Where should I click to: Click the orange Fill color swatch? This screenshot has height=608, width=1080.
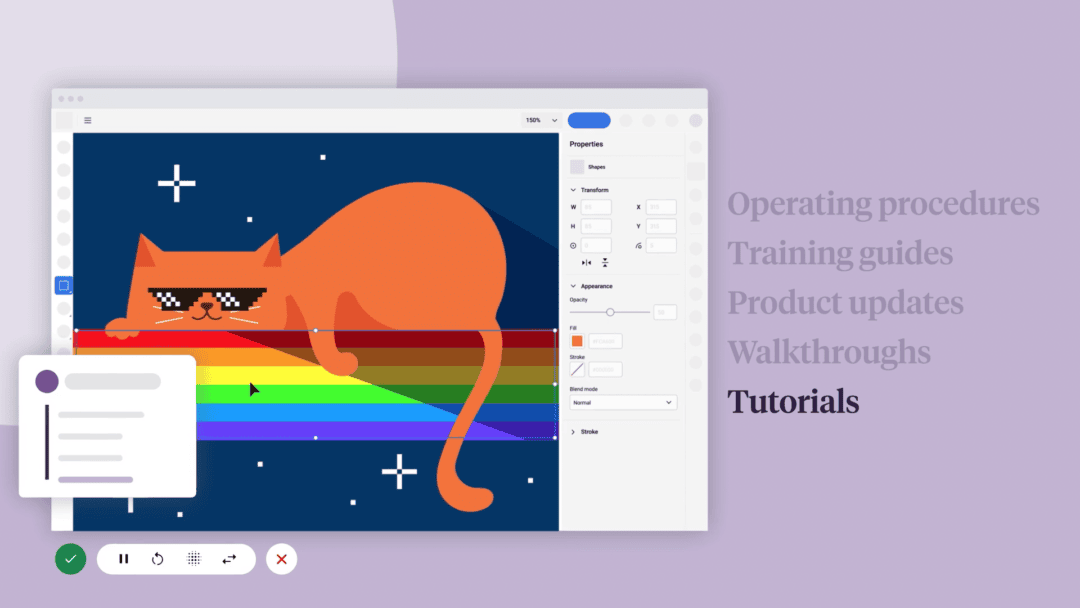pos(577,341)
